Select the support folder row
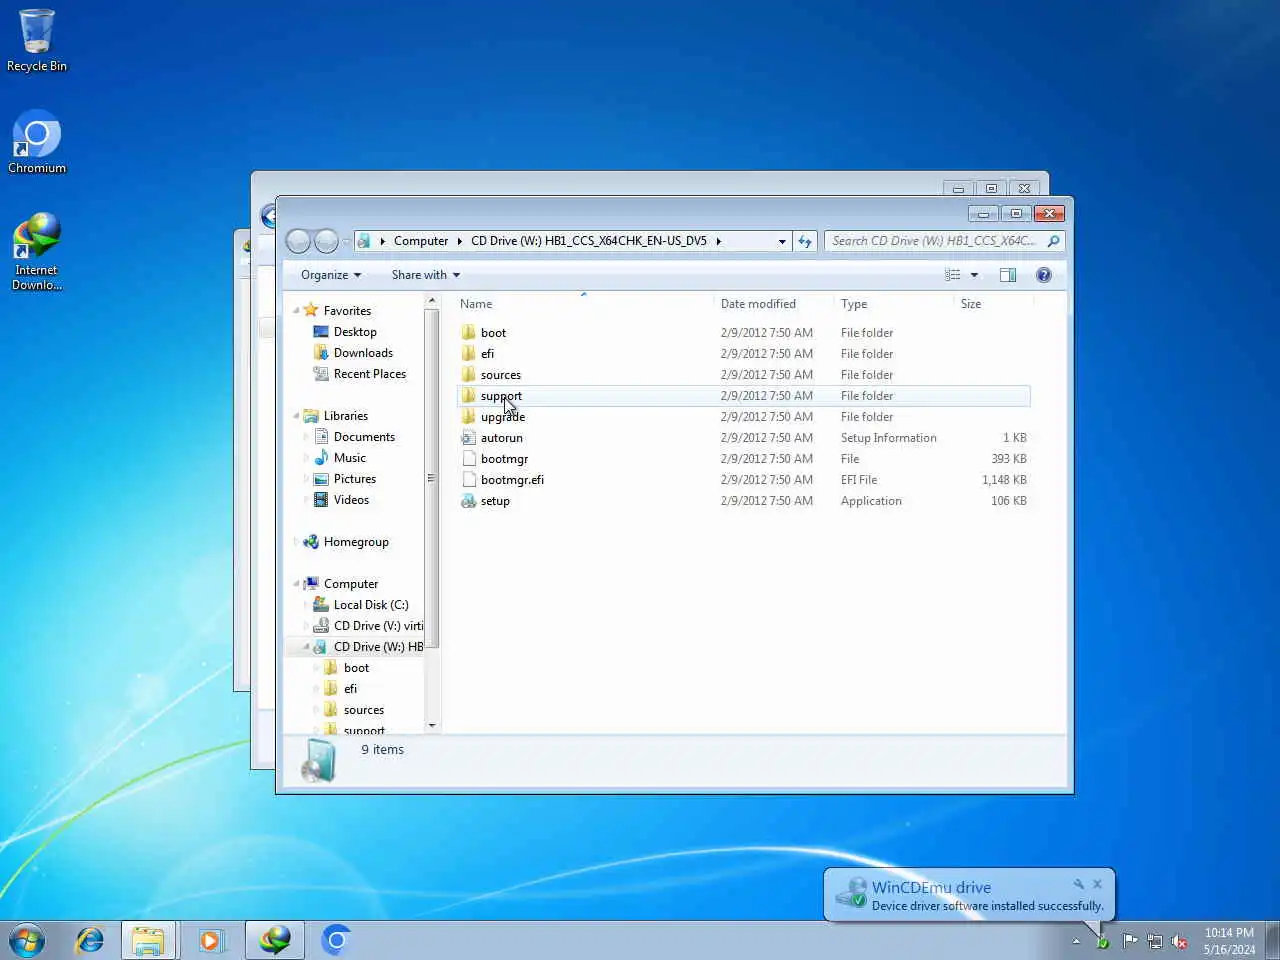1280x960 pixels. click(744, 396)
